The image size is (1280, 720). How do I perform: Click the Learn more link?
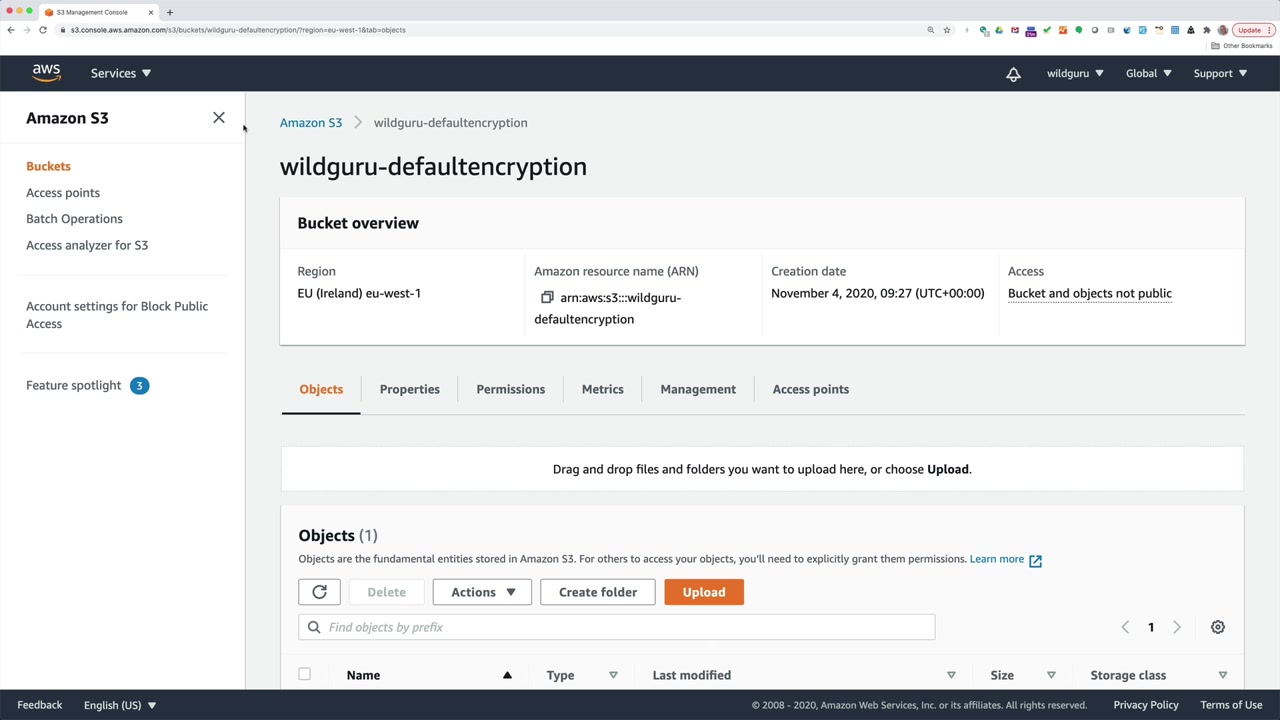[997, 559]
